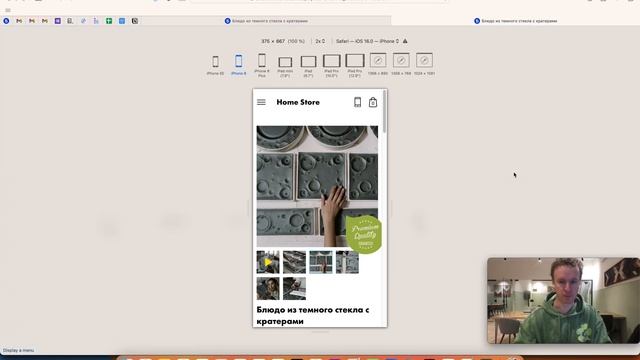Play the video thumbnail with yellow play icon

click(268, 262)
